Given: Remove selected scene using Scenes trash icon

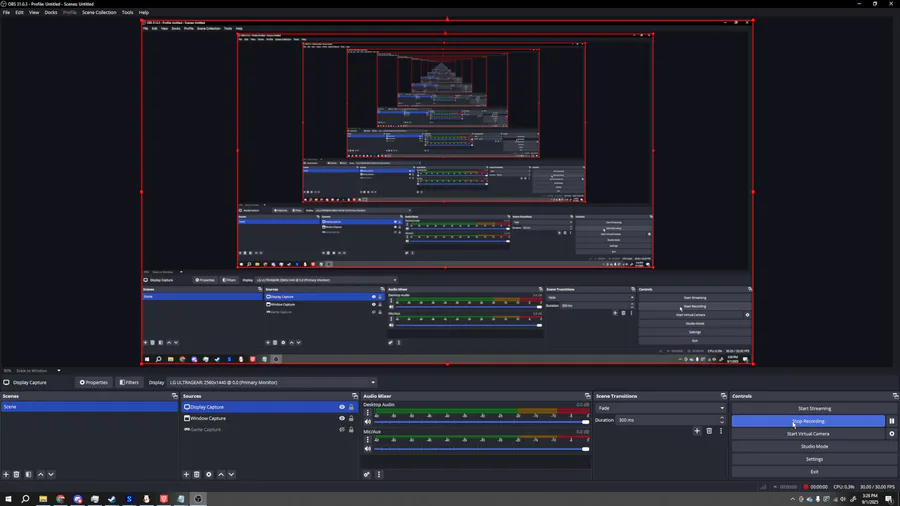Looking at the screenshot, I should click(17, 474).
